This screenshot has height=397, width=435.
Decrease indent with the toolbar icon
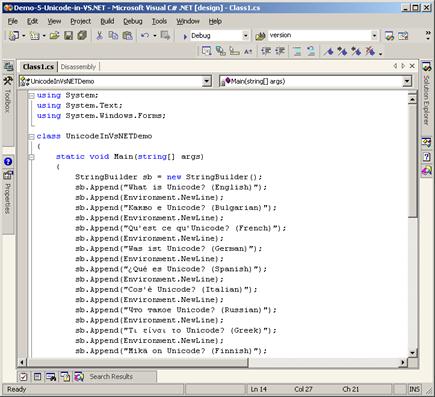pos(266,51)
